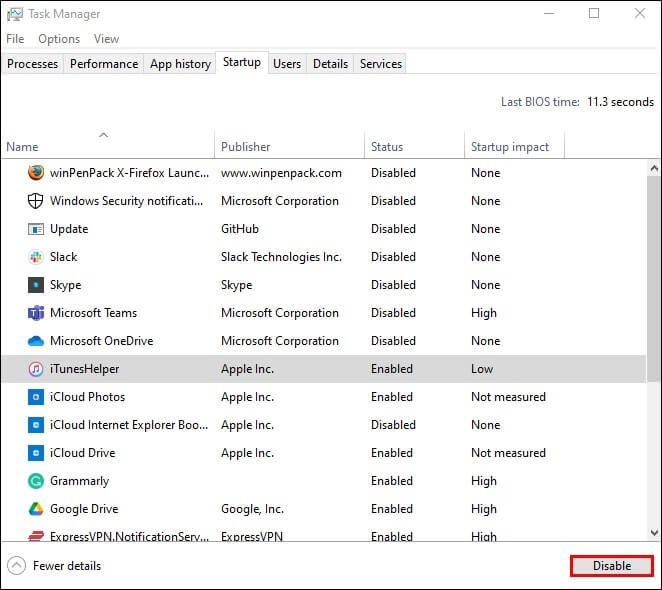Click the ExpressVPN red icon
This screenshot has height=590, width=662.
pyautogui.click(x=36, y=536)
